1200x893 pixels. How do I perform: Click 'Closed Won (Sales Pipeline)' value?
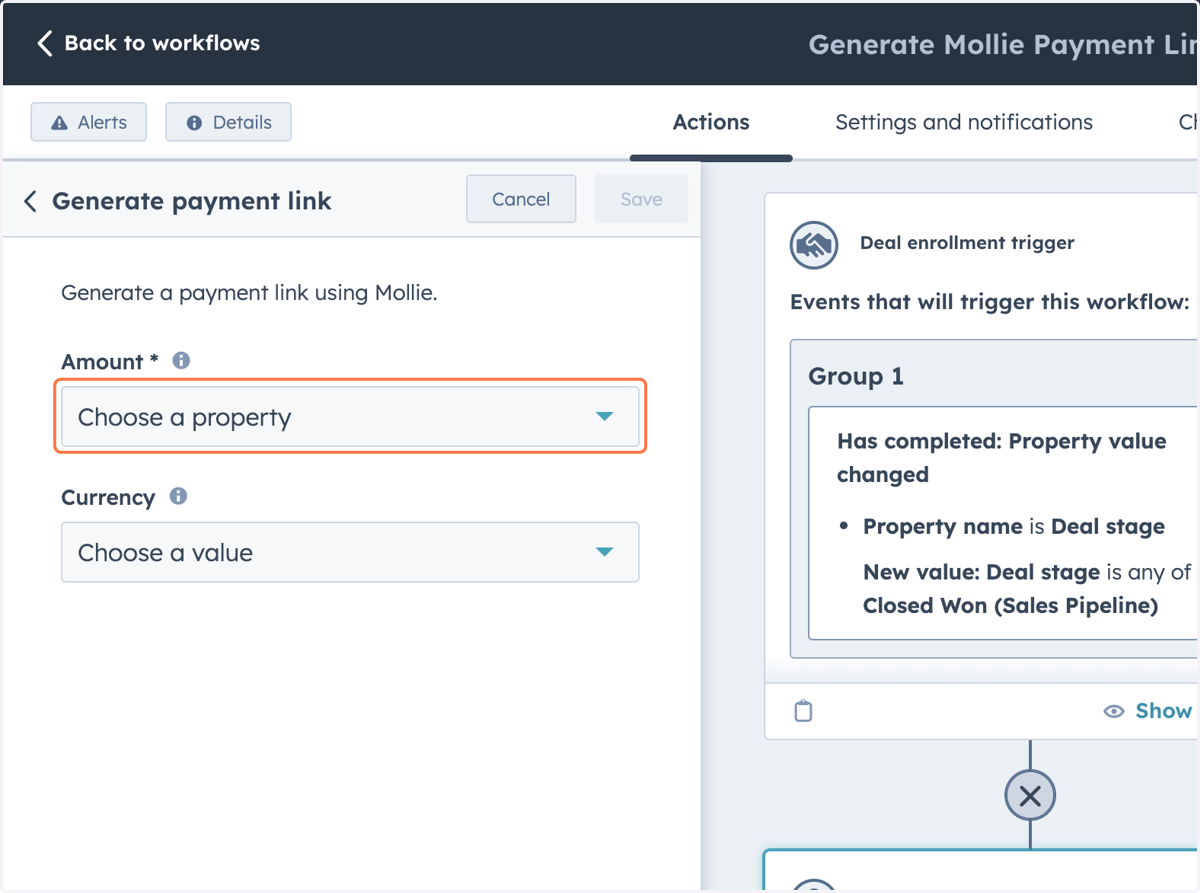(1010, 606)
